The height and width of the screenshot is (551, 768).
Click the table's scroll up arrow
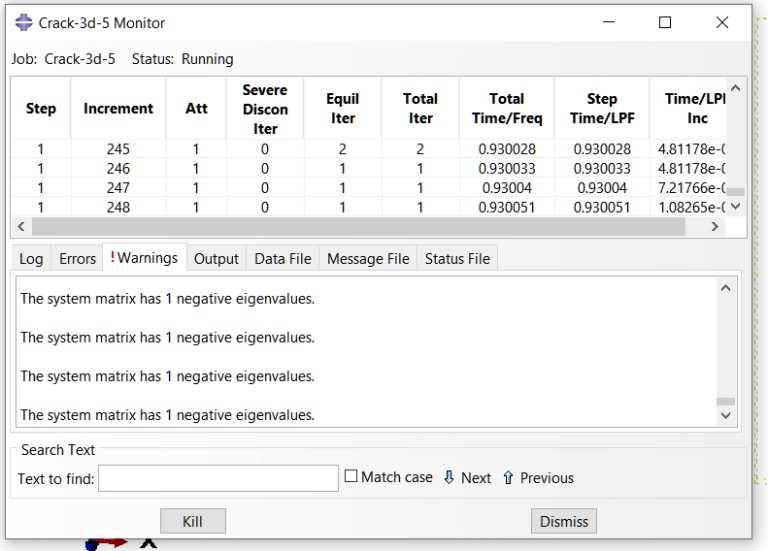[735, 89]
